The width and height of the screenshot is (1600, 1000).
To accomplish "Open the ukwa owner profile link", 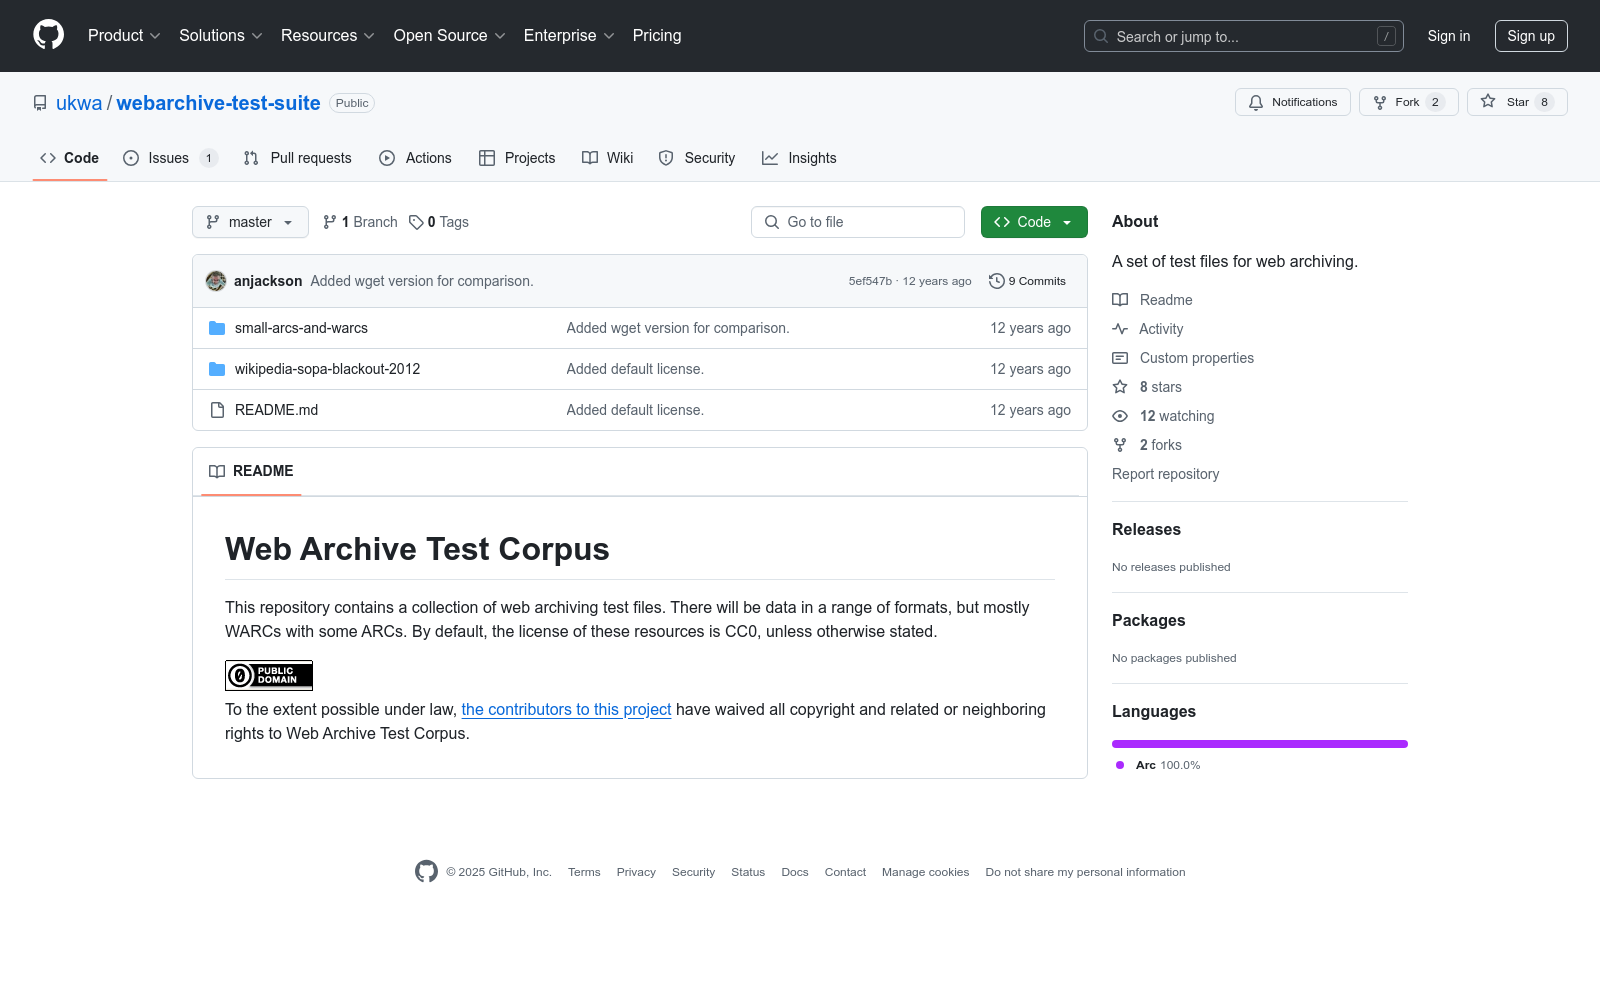I will click(x=79, y=103).
